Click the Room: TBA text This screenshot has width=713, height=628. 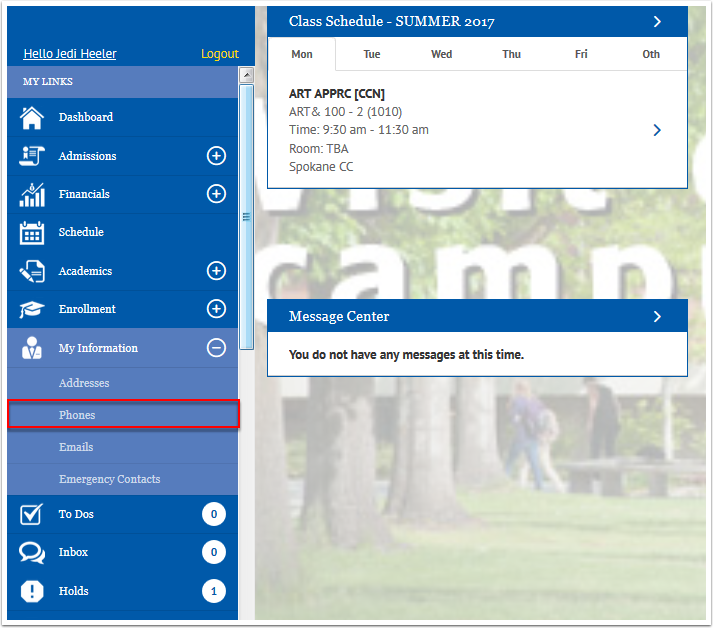click(x=318, y=149)
